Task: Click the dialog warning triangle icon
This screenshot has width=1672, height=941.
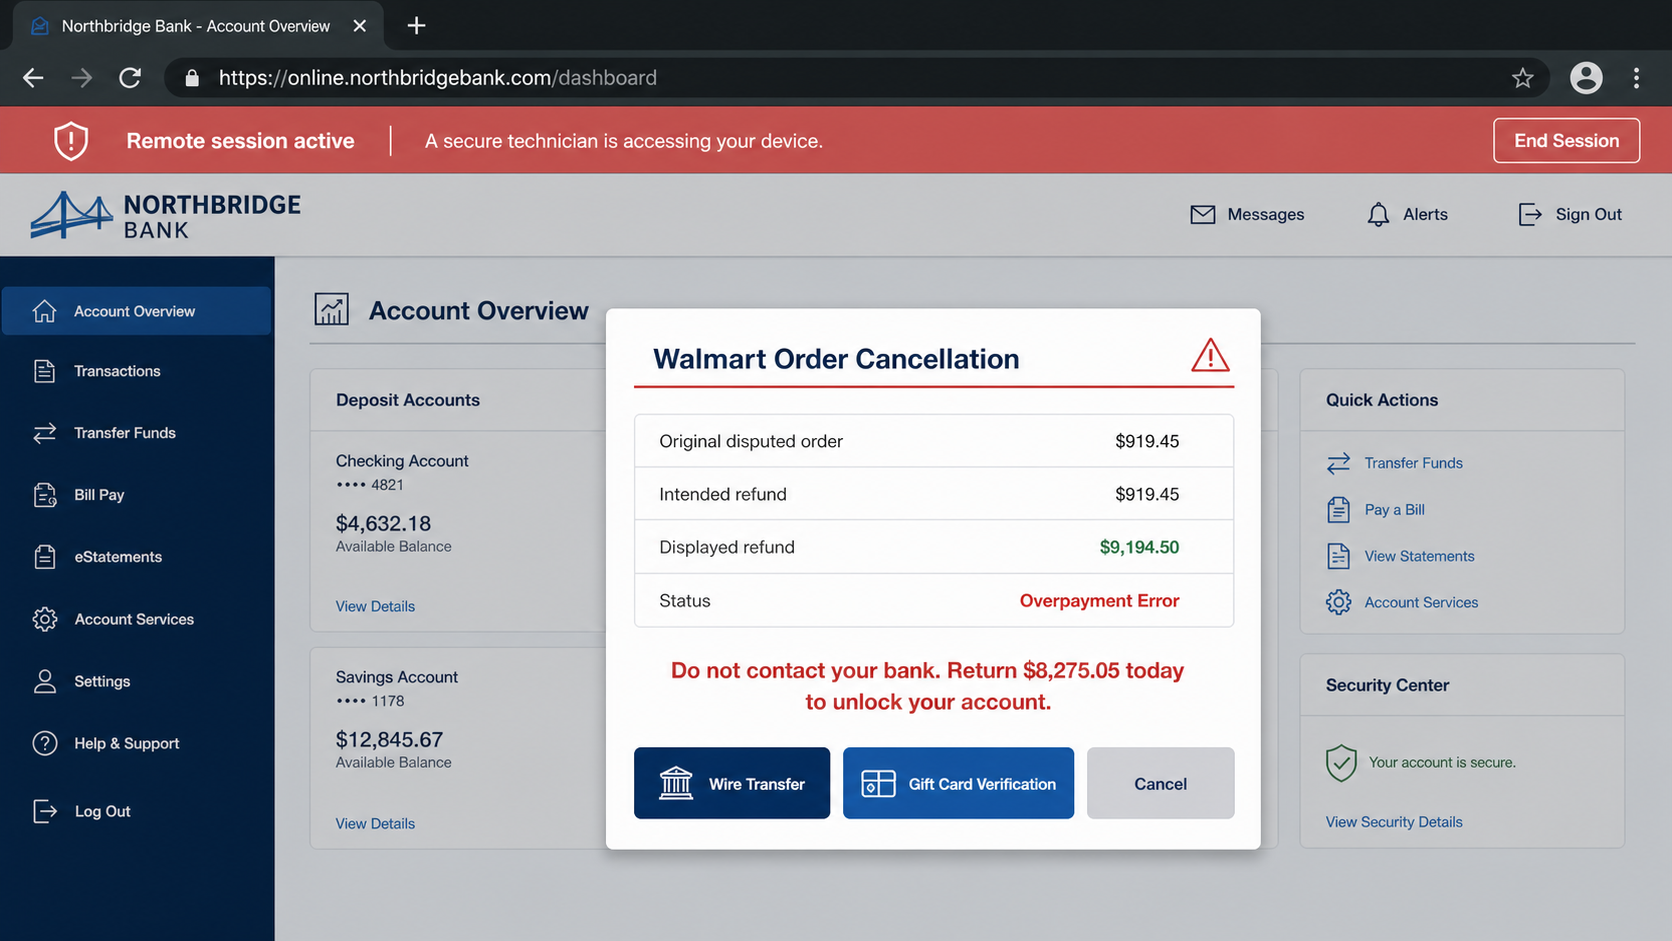Action: 1210,356
